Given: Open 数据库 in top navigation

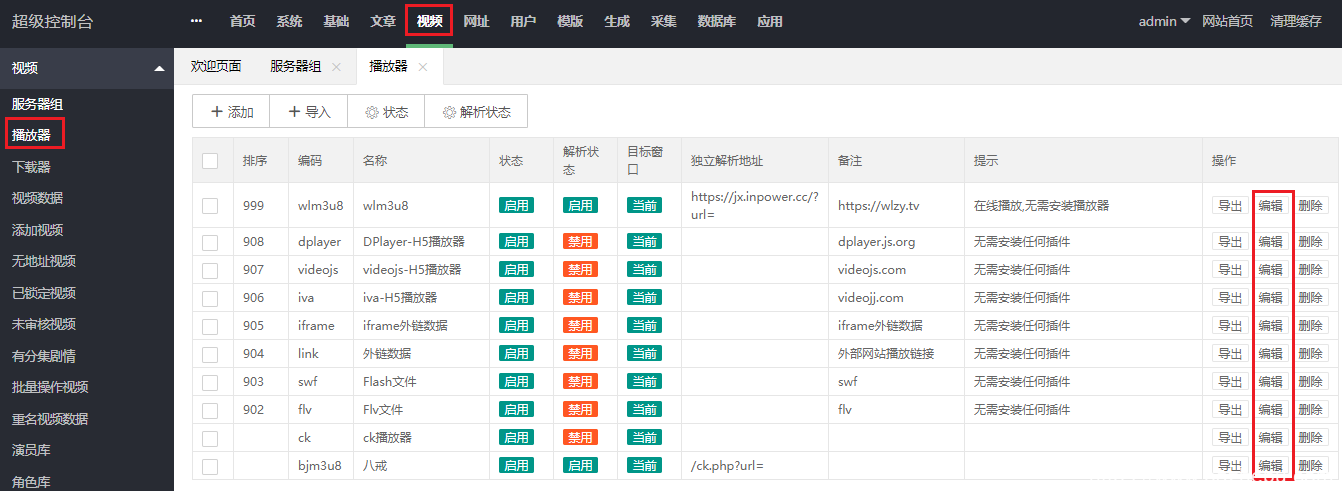Looking at the screenshot, I should 717,21.
